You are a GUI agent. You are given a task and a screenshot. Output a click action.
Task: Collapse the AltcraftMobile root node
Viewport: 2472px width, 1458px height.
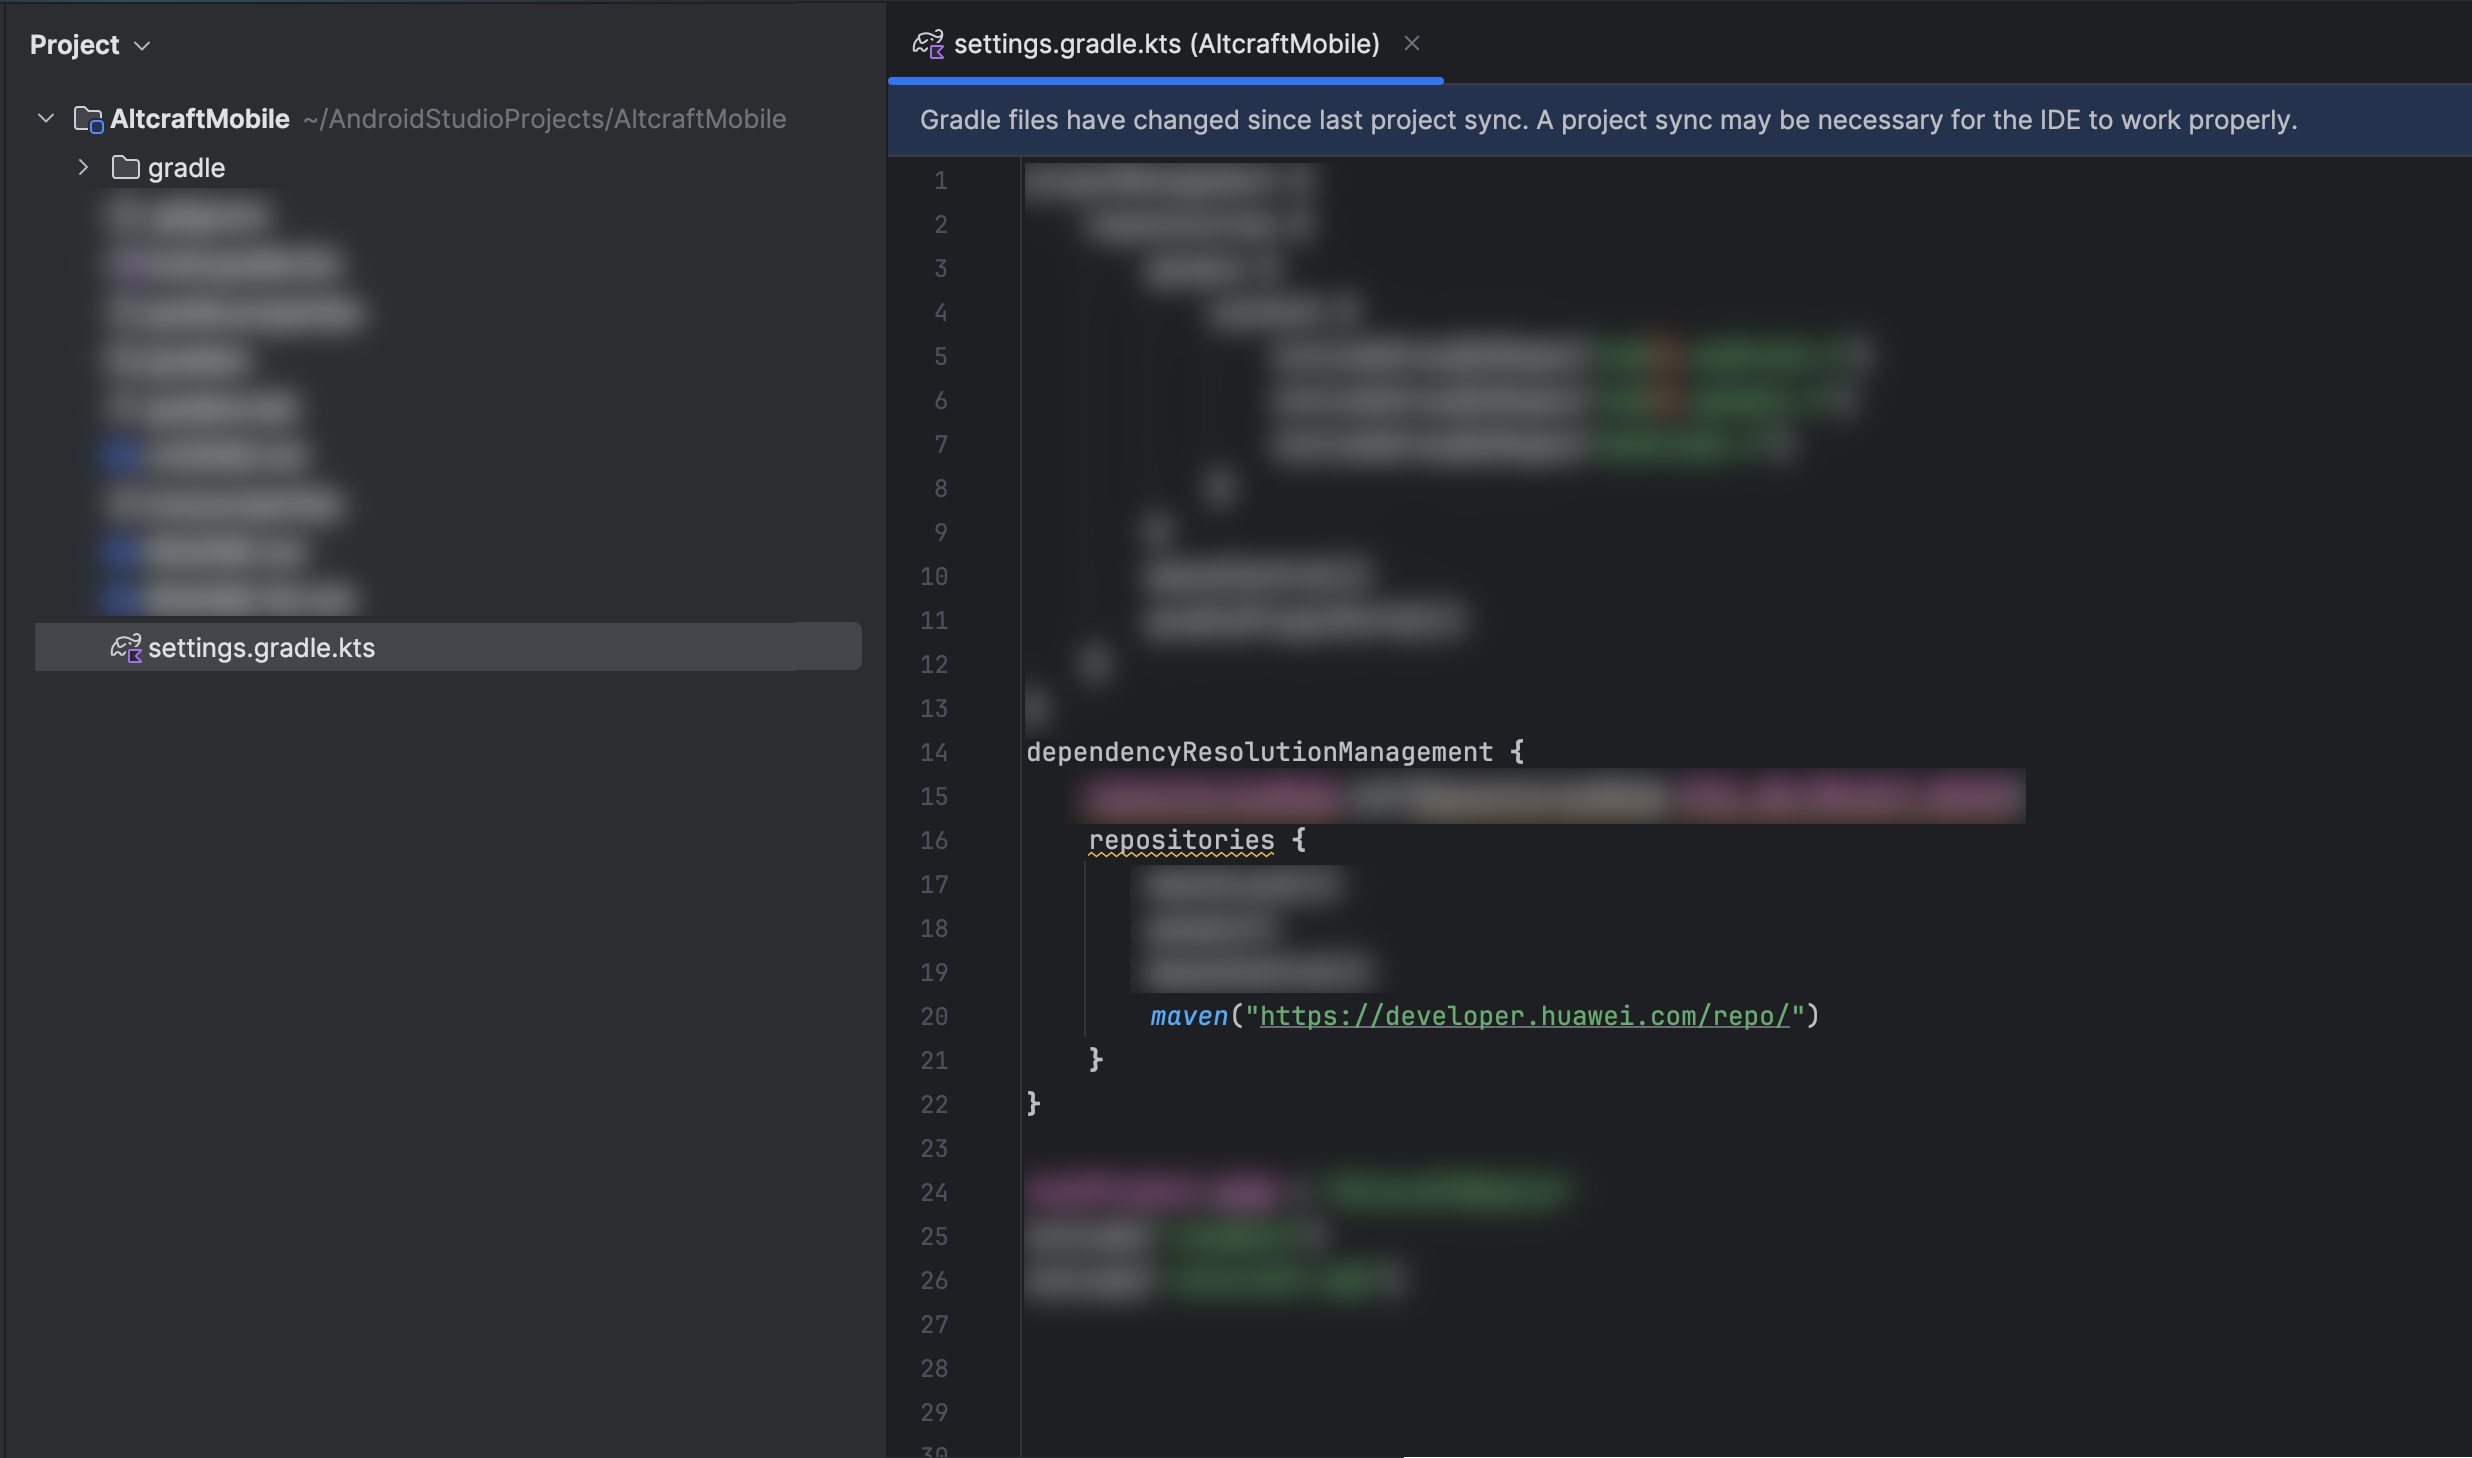tap(46, 119)
